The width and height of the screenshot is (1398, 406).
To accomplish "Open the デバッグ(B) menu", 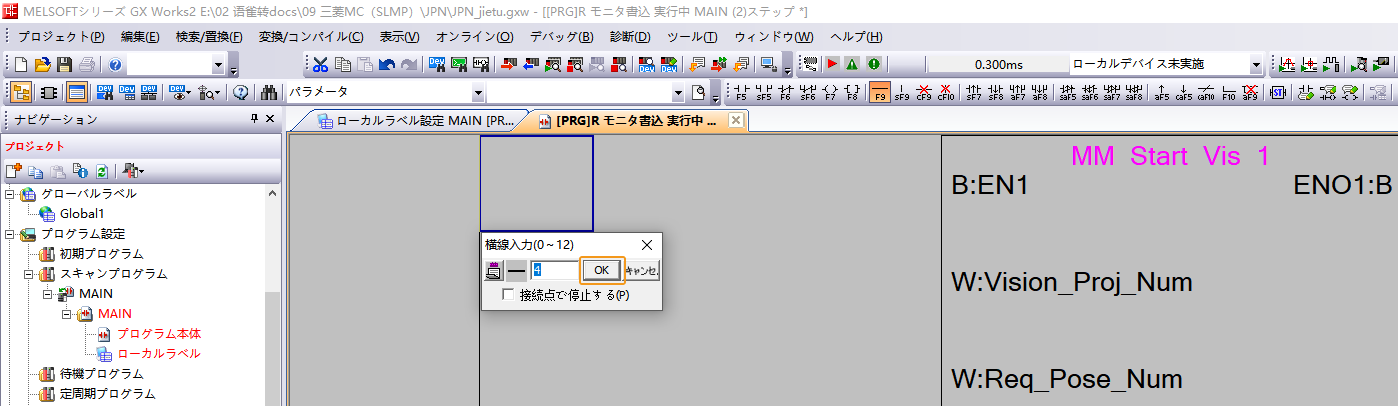I will coord(561,37).
